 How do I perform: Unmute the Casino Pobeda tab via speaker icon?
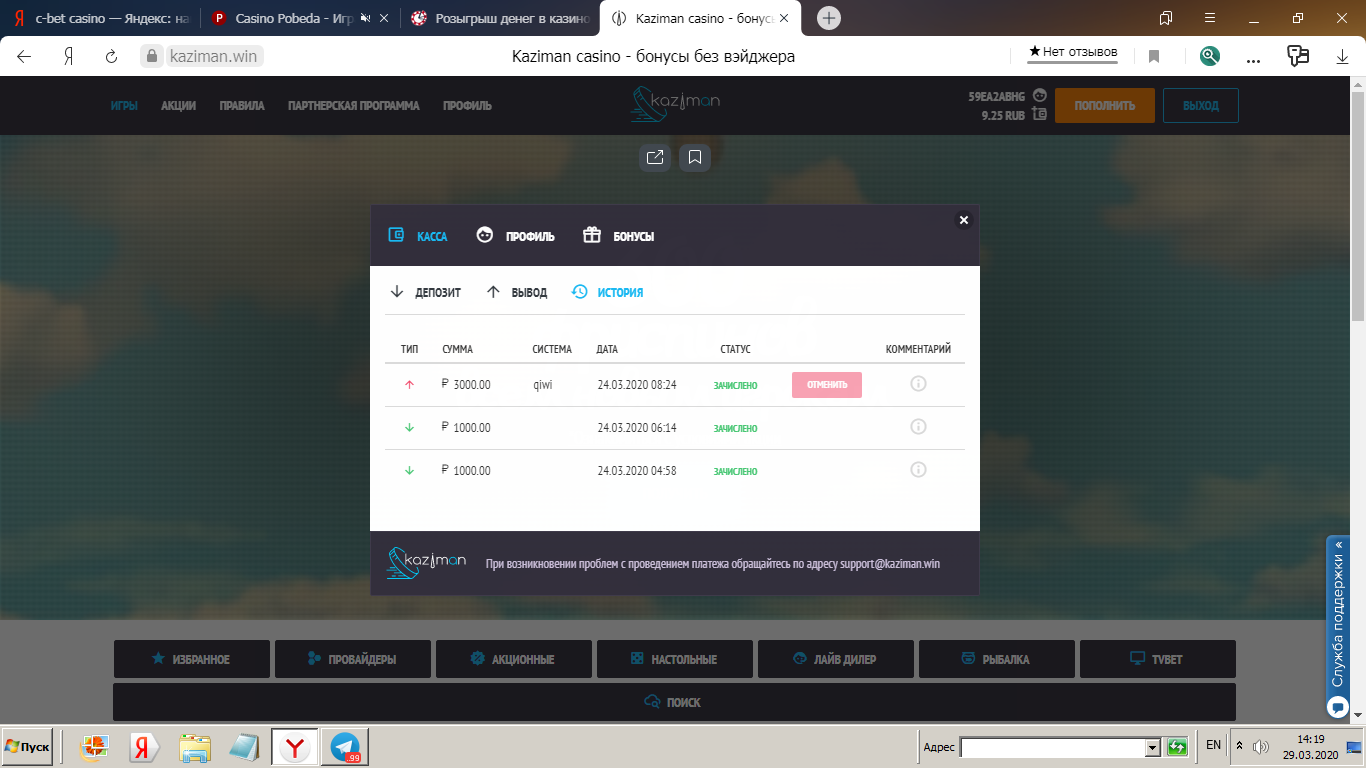coord(364,18)
